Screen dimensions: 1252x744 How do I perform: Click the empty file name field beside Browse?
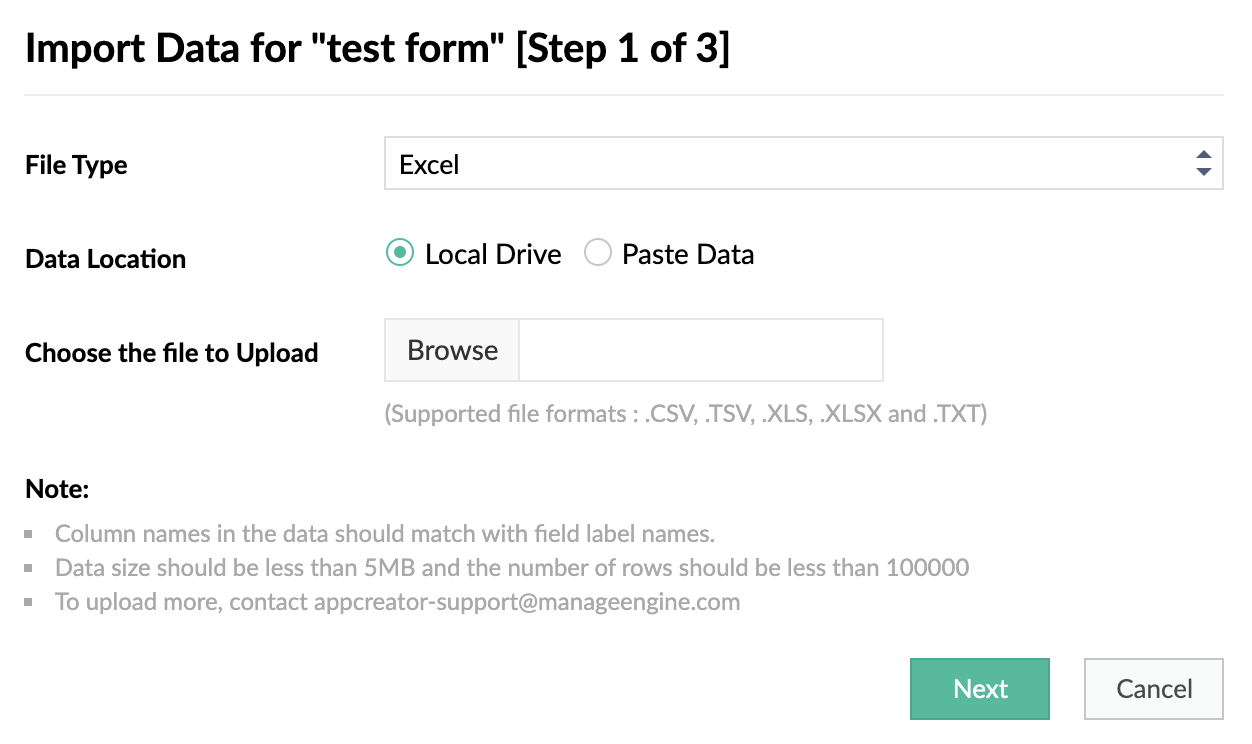click(x=700, y=350)
